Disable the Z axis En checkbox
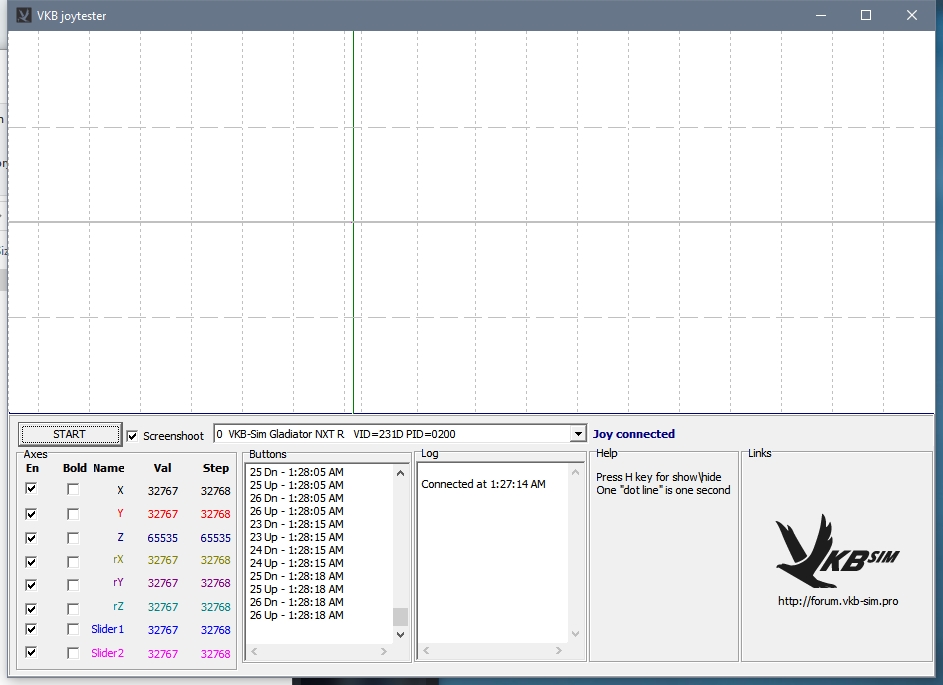This screenshot has width=943, height=685. pos(31,537)
